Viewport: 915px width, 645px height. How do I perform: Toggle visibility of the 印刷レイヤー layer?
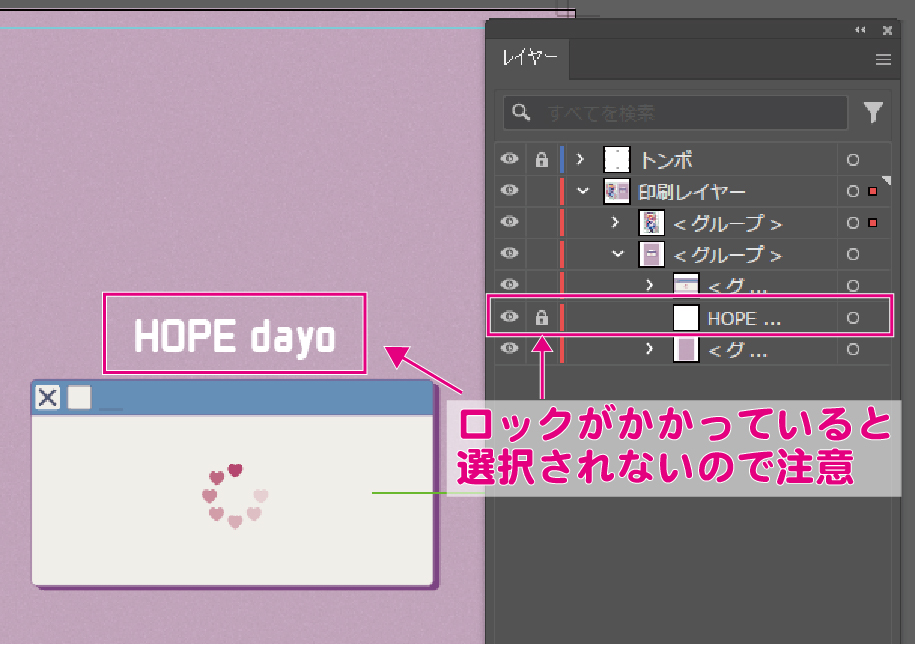pos(510,191)
